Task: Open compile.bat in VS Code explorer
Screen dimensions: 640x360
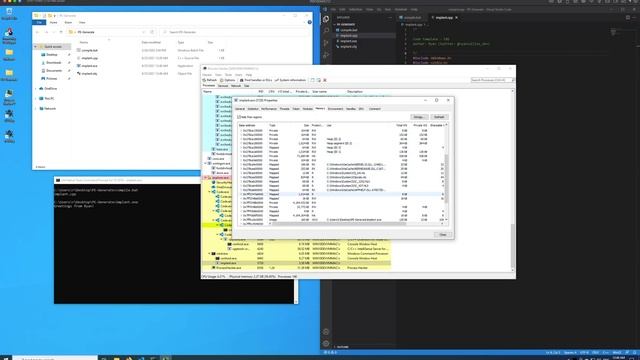Action: (x=349, y=30)
